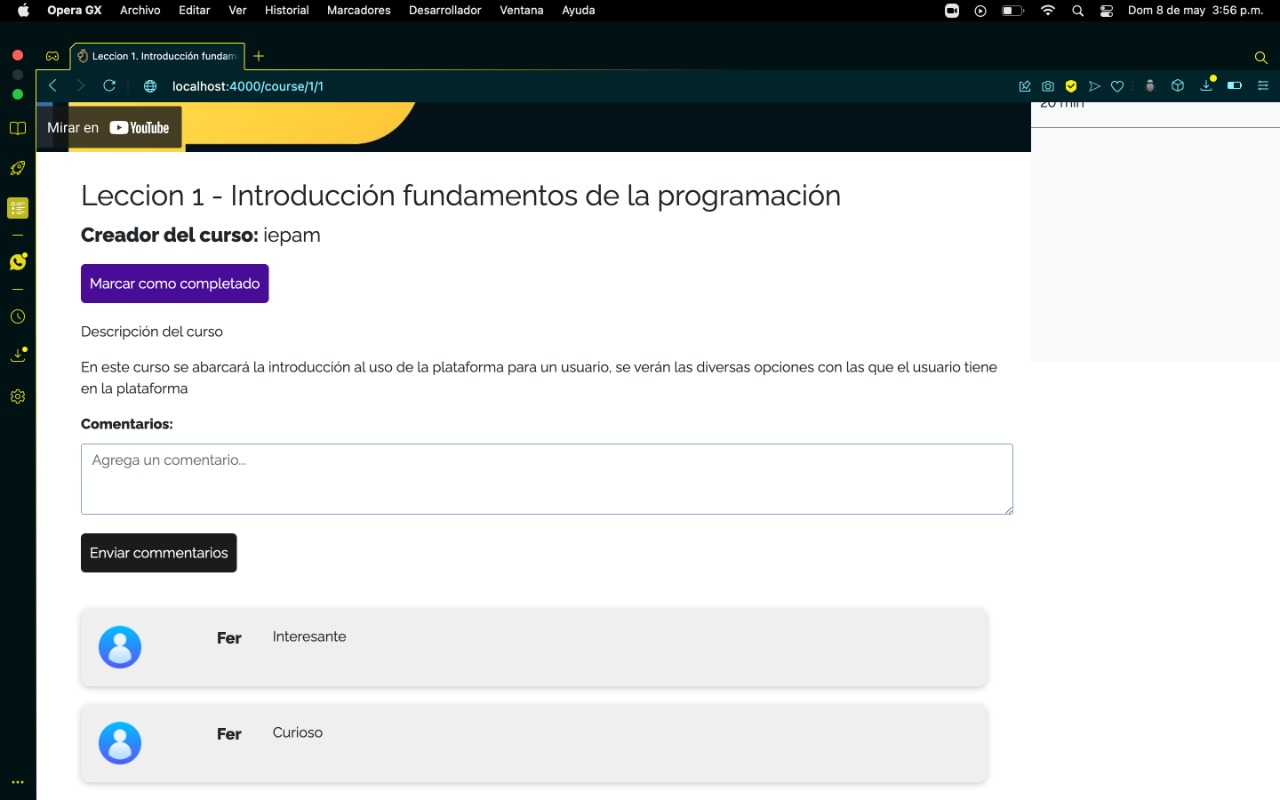
Task: Bookmark page with the heart icon
Action: pyautogui.click(x=1118, y=86)
